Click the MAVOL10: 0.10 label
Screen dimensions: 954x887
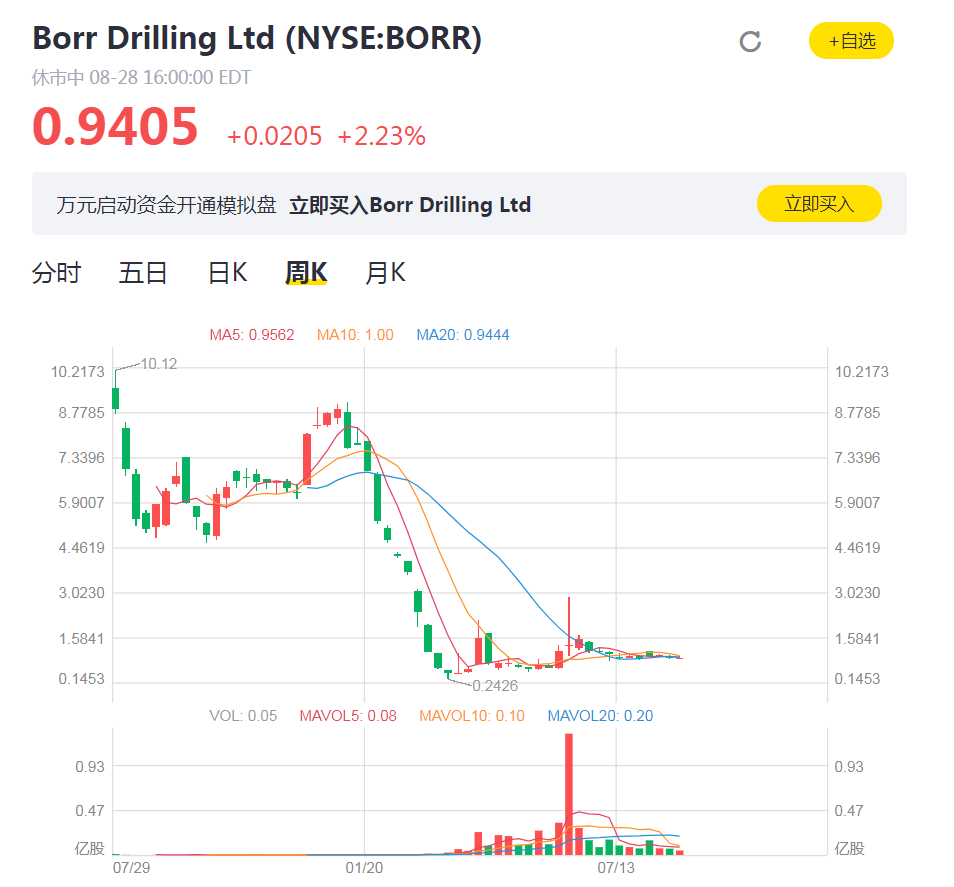click(x=472, y=715)
